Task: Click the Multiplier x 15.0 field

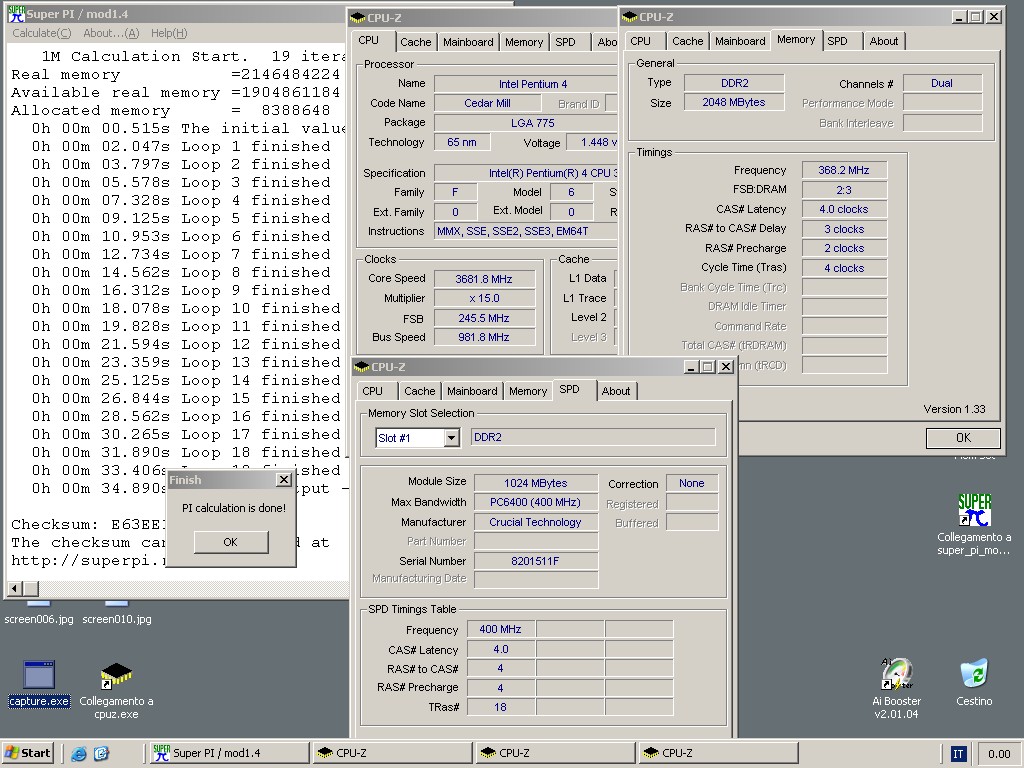Action: pos(484,298)
